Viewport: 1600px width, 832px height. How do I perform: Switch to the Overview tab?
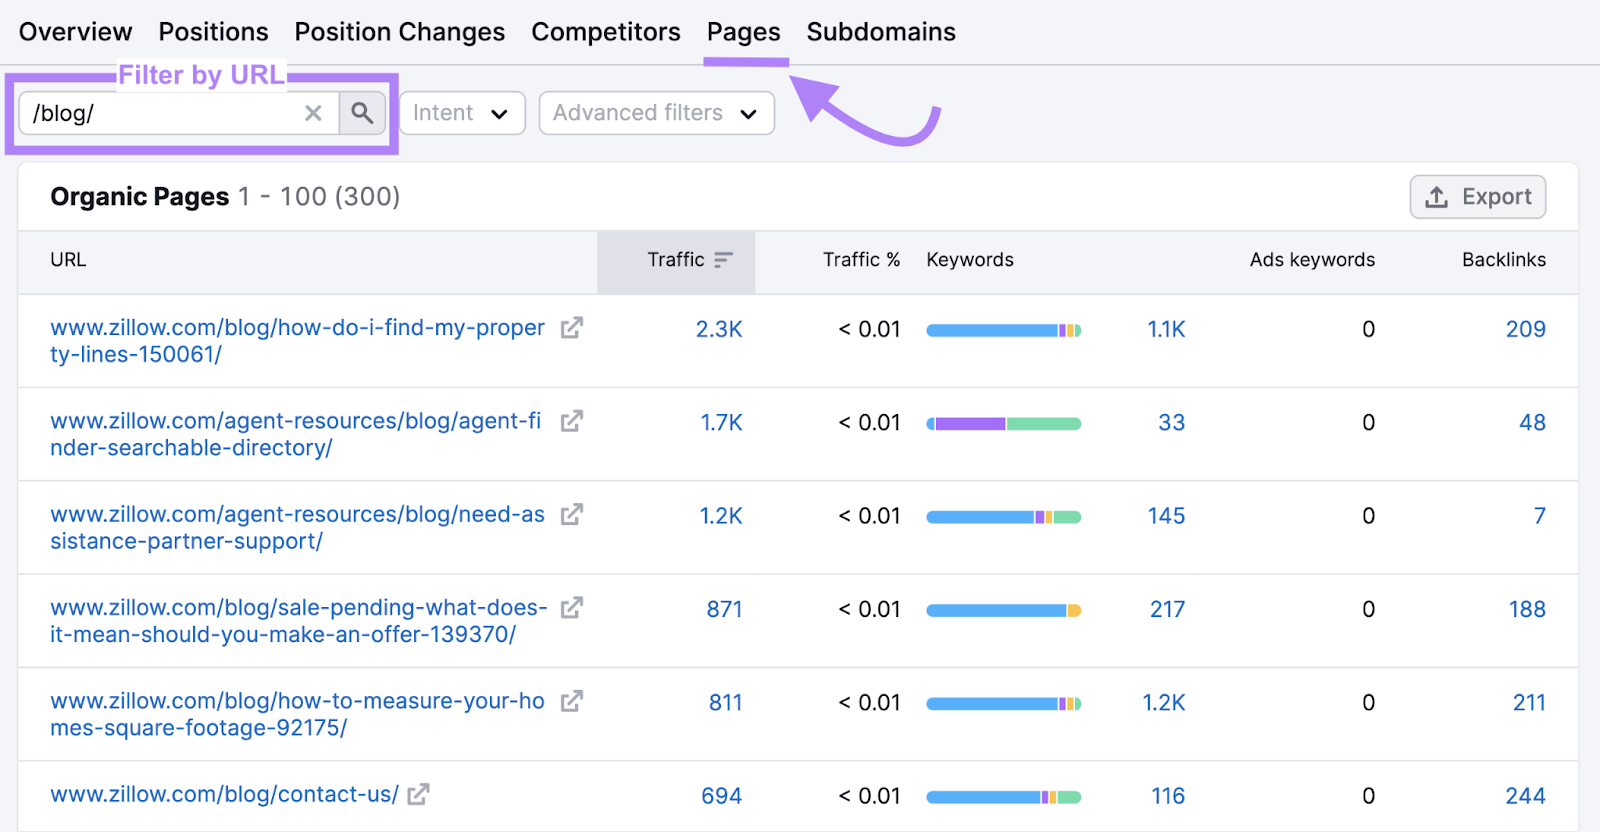pos(75,32)
